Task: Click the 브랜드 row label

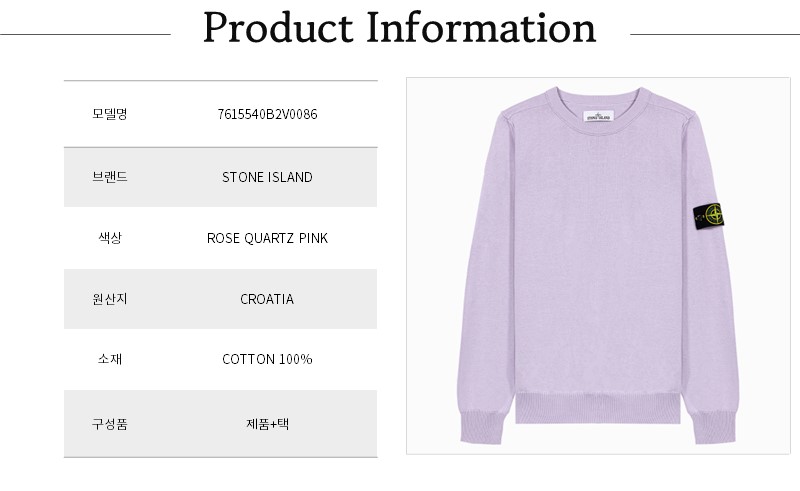Action: [x=109, y=177]
